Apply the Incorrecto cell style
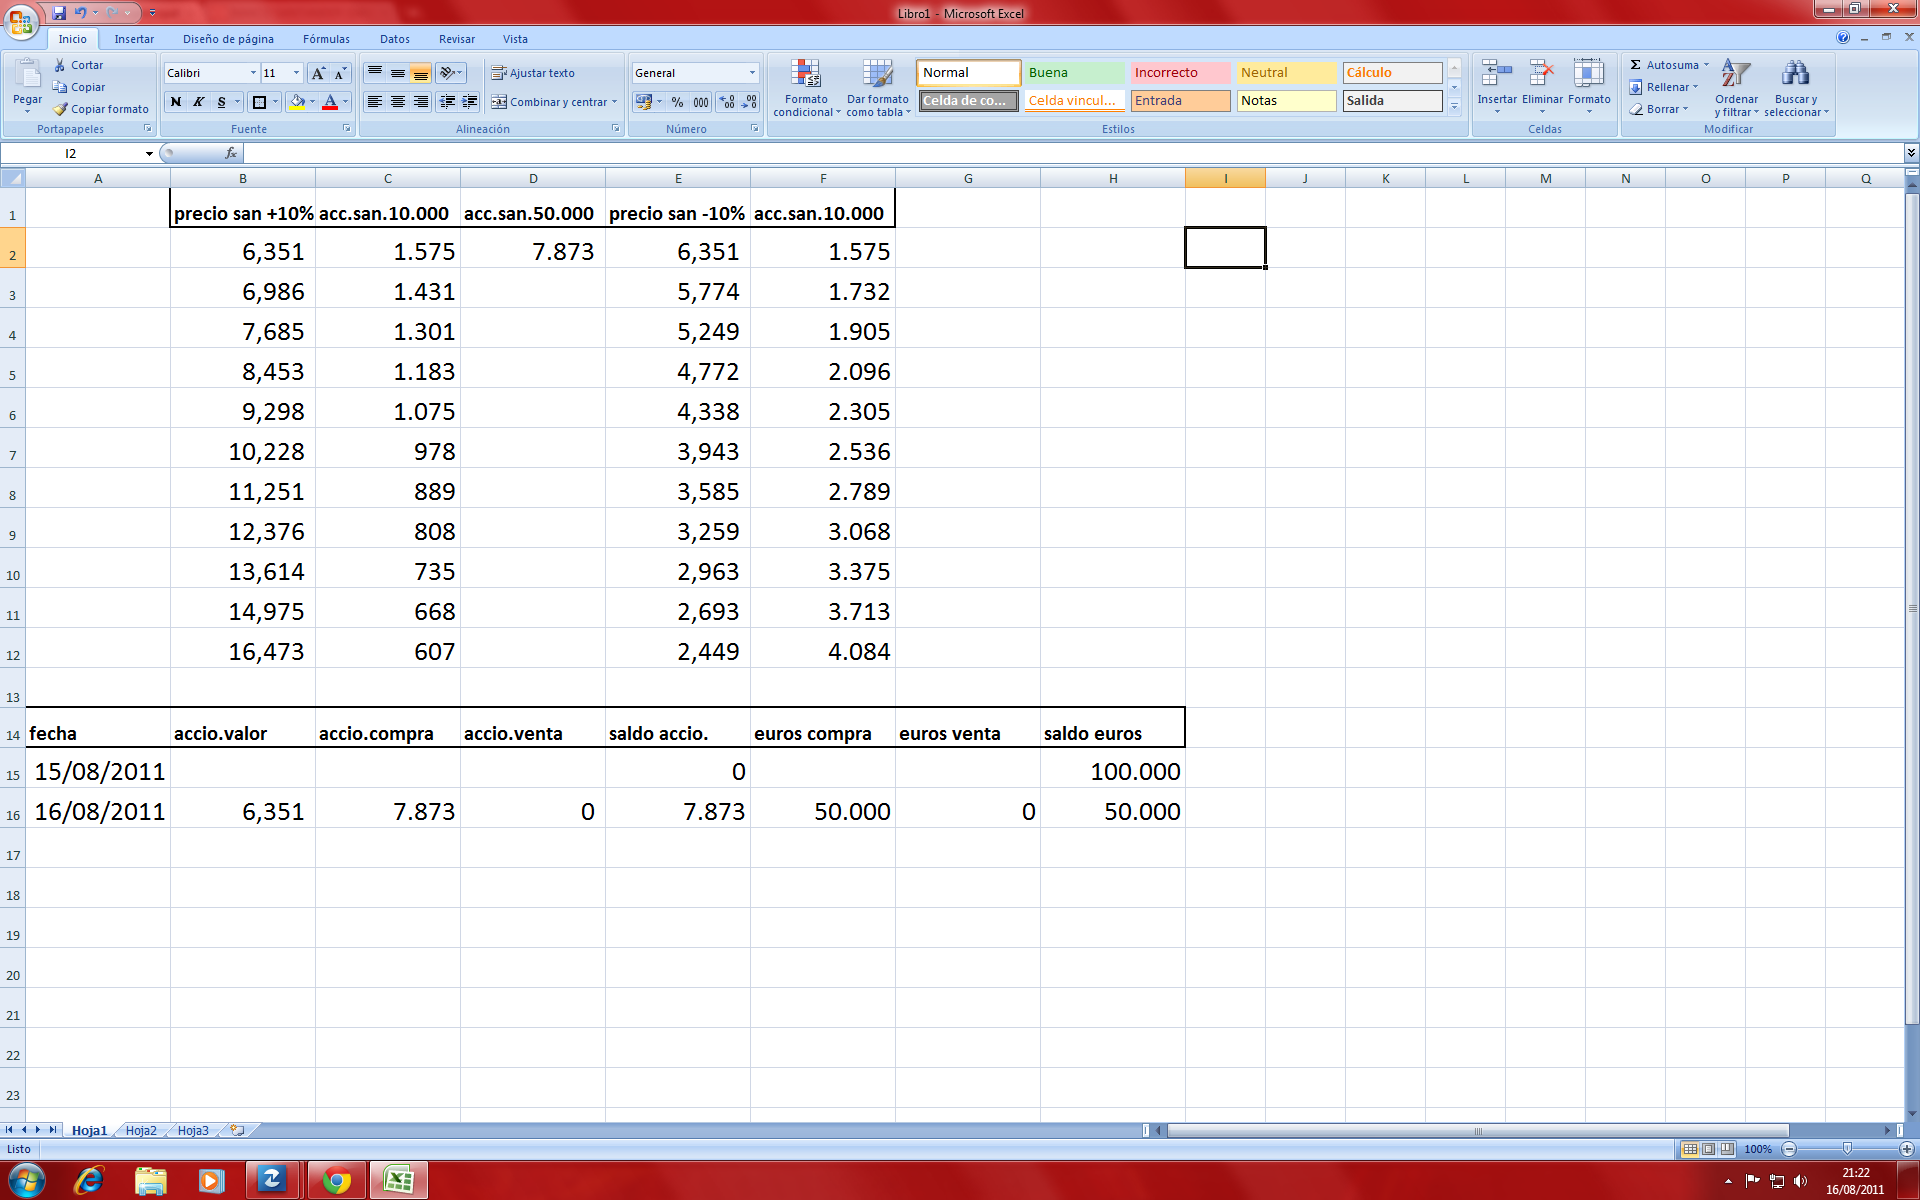This screenshot has height=1200, width=1920. (x=1179, y=73)
